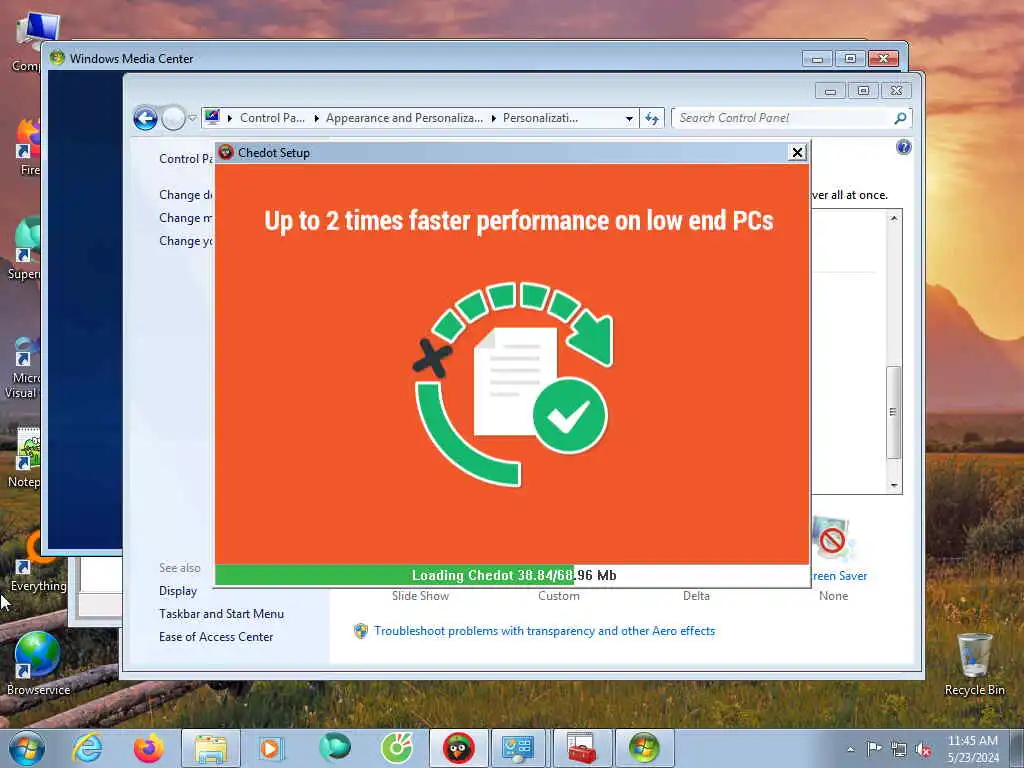Select 'Appearance and Personaliza...' breadcrumb

click(x=404, y=118)
